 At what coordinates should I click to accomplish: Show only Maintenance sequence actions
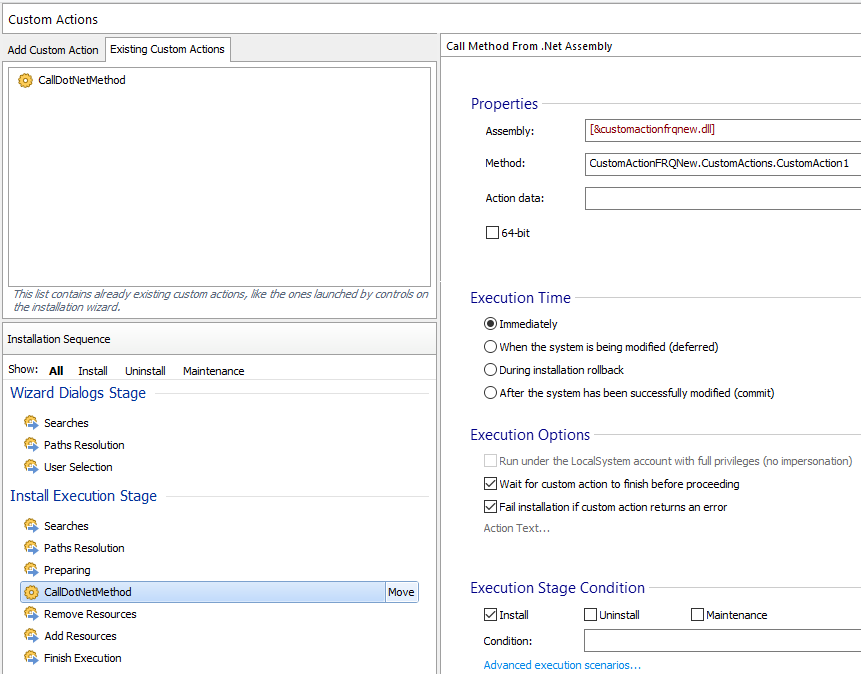click(213, 371)
